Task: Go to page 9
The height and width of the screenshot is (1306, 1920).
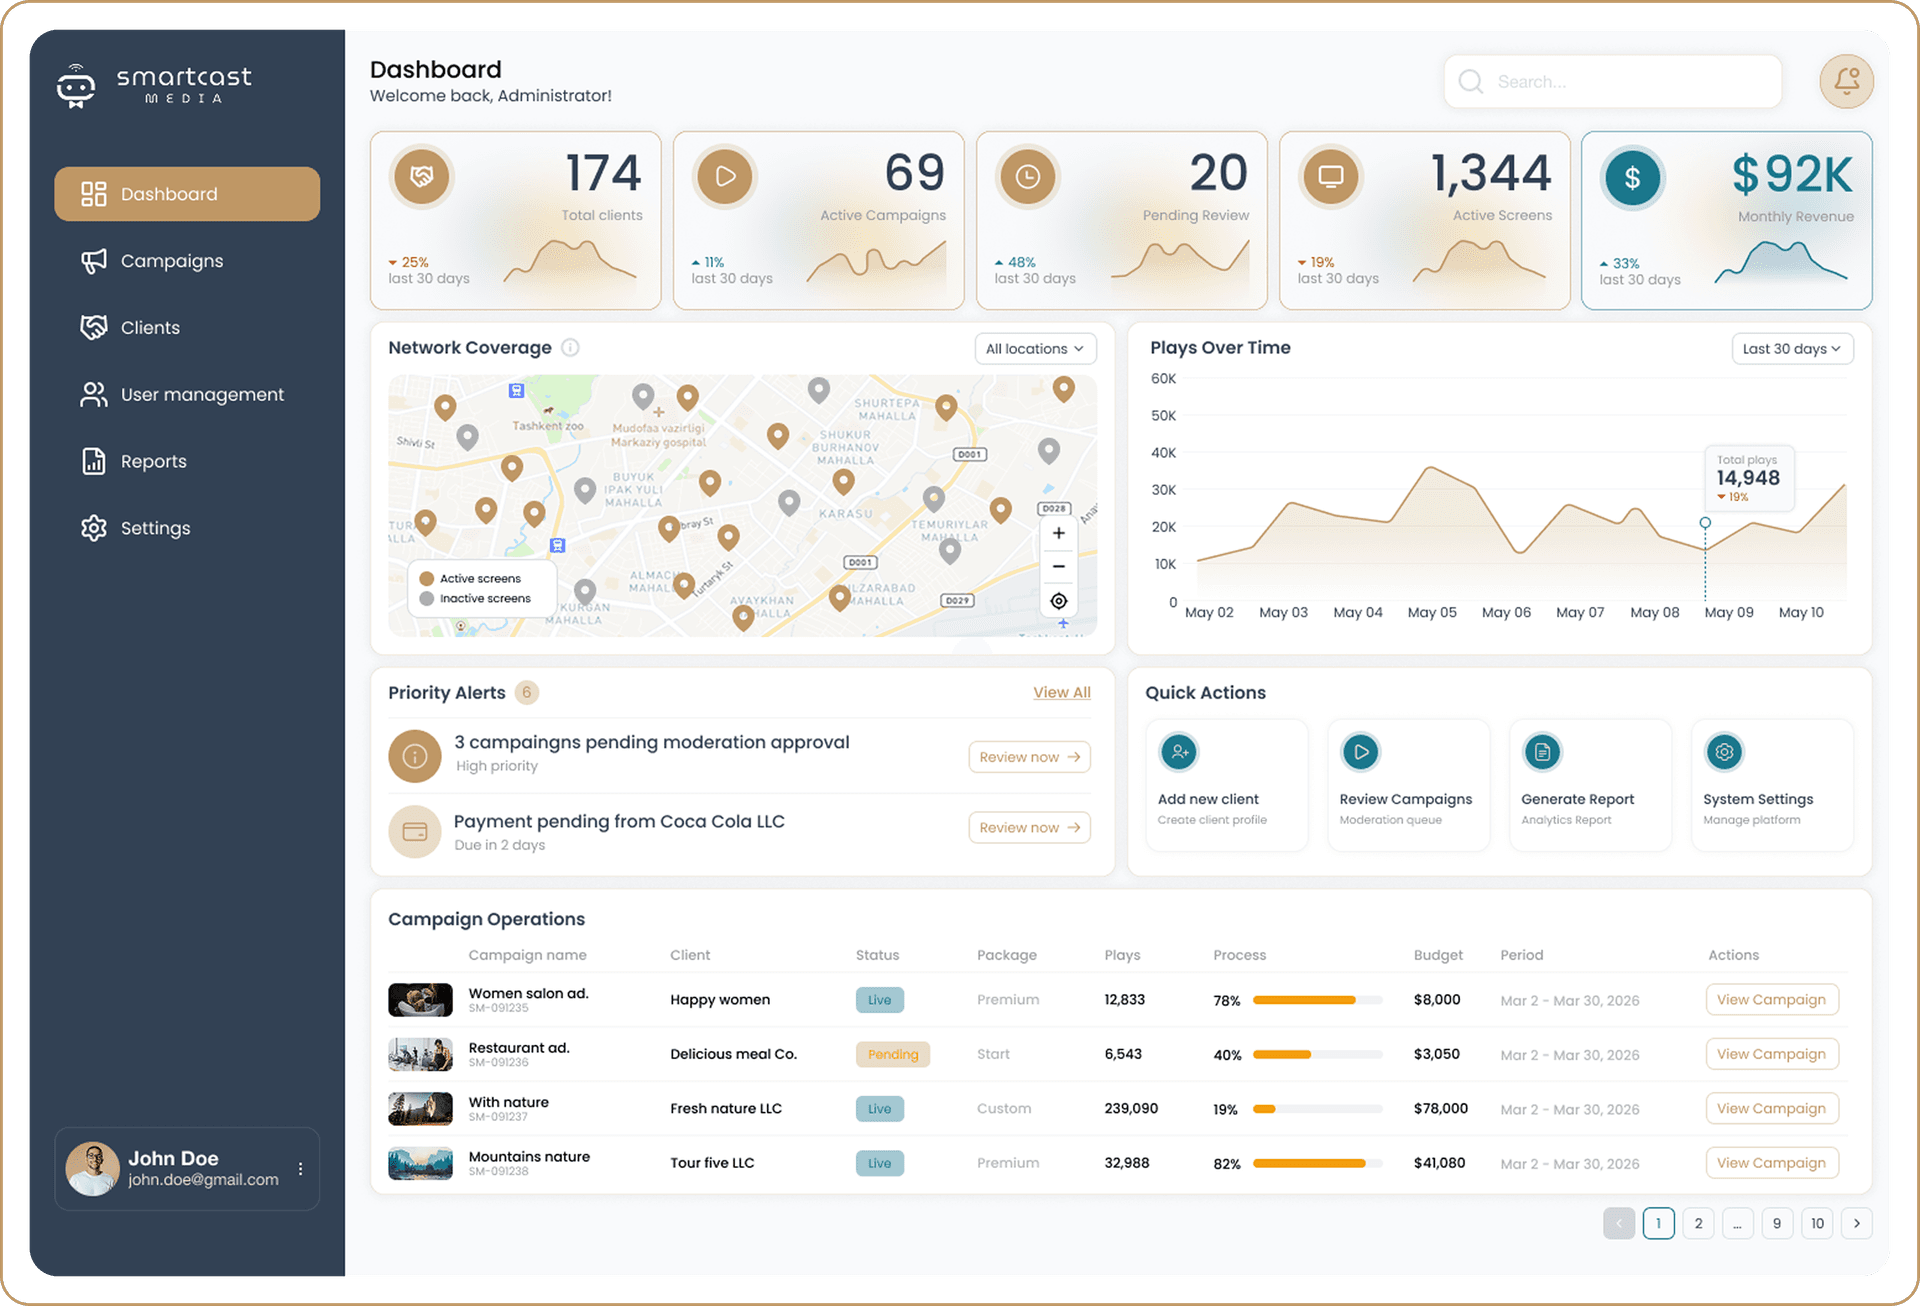Action: 1777,1223
